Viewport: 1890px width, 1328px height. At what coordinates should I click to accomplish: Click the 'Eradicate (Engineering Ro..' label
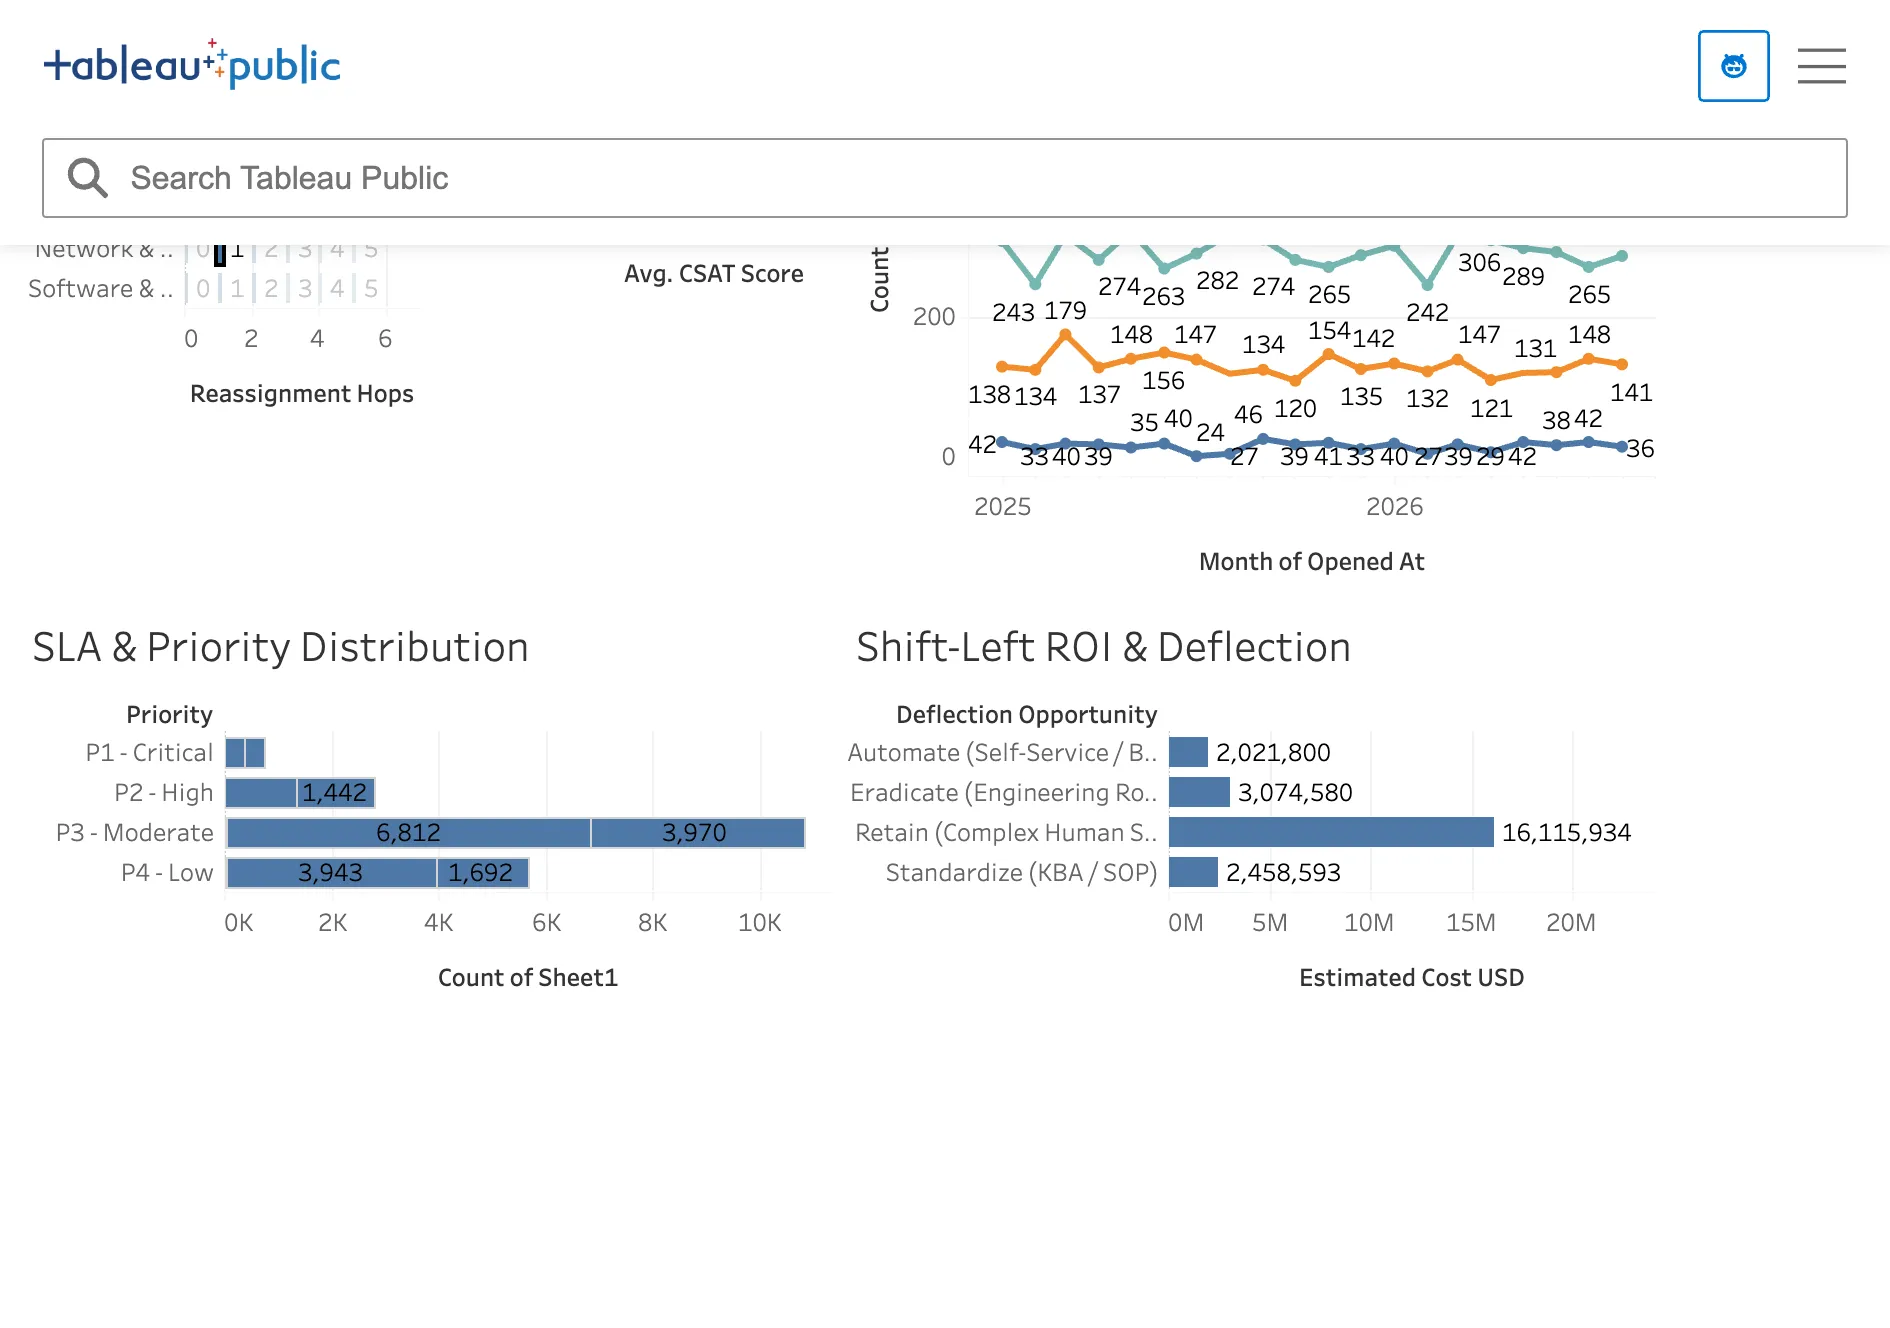pos(1003,793)
